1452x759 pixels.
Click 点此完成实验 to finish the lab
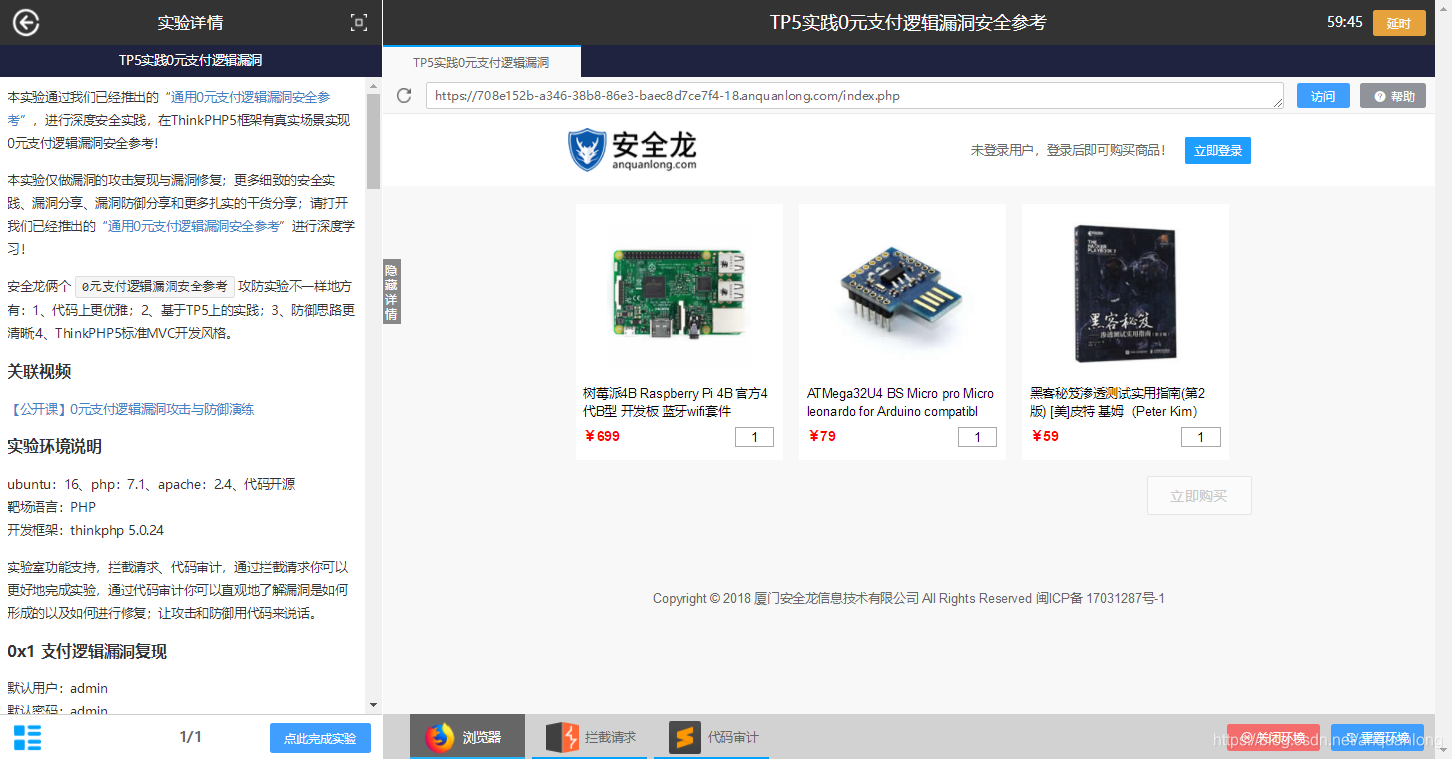320,738
